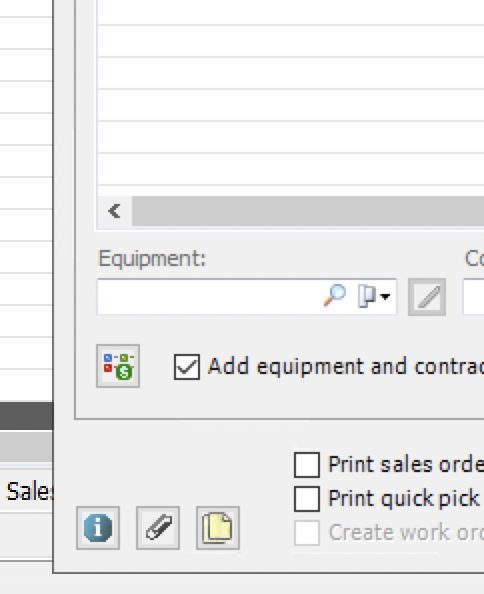The height and width of the screenshot is (594, 484).
Task: Click the magnifier search icon in Equipment field
Action: coord(335,295)
